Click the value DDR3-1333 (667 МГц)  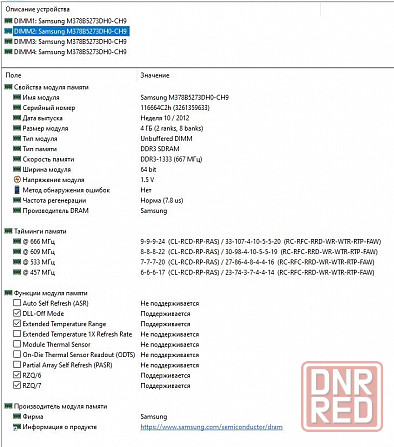(171, 159)
